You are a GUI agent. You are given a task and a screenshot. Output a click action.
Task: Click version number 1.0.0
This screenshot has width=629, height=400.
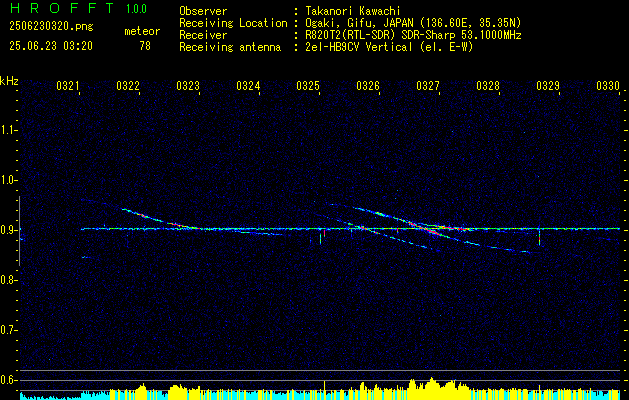click(136, 8)
